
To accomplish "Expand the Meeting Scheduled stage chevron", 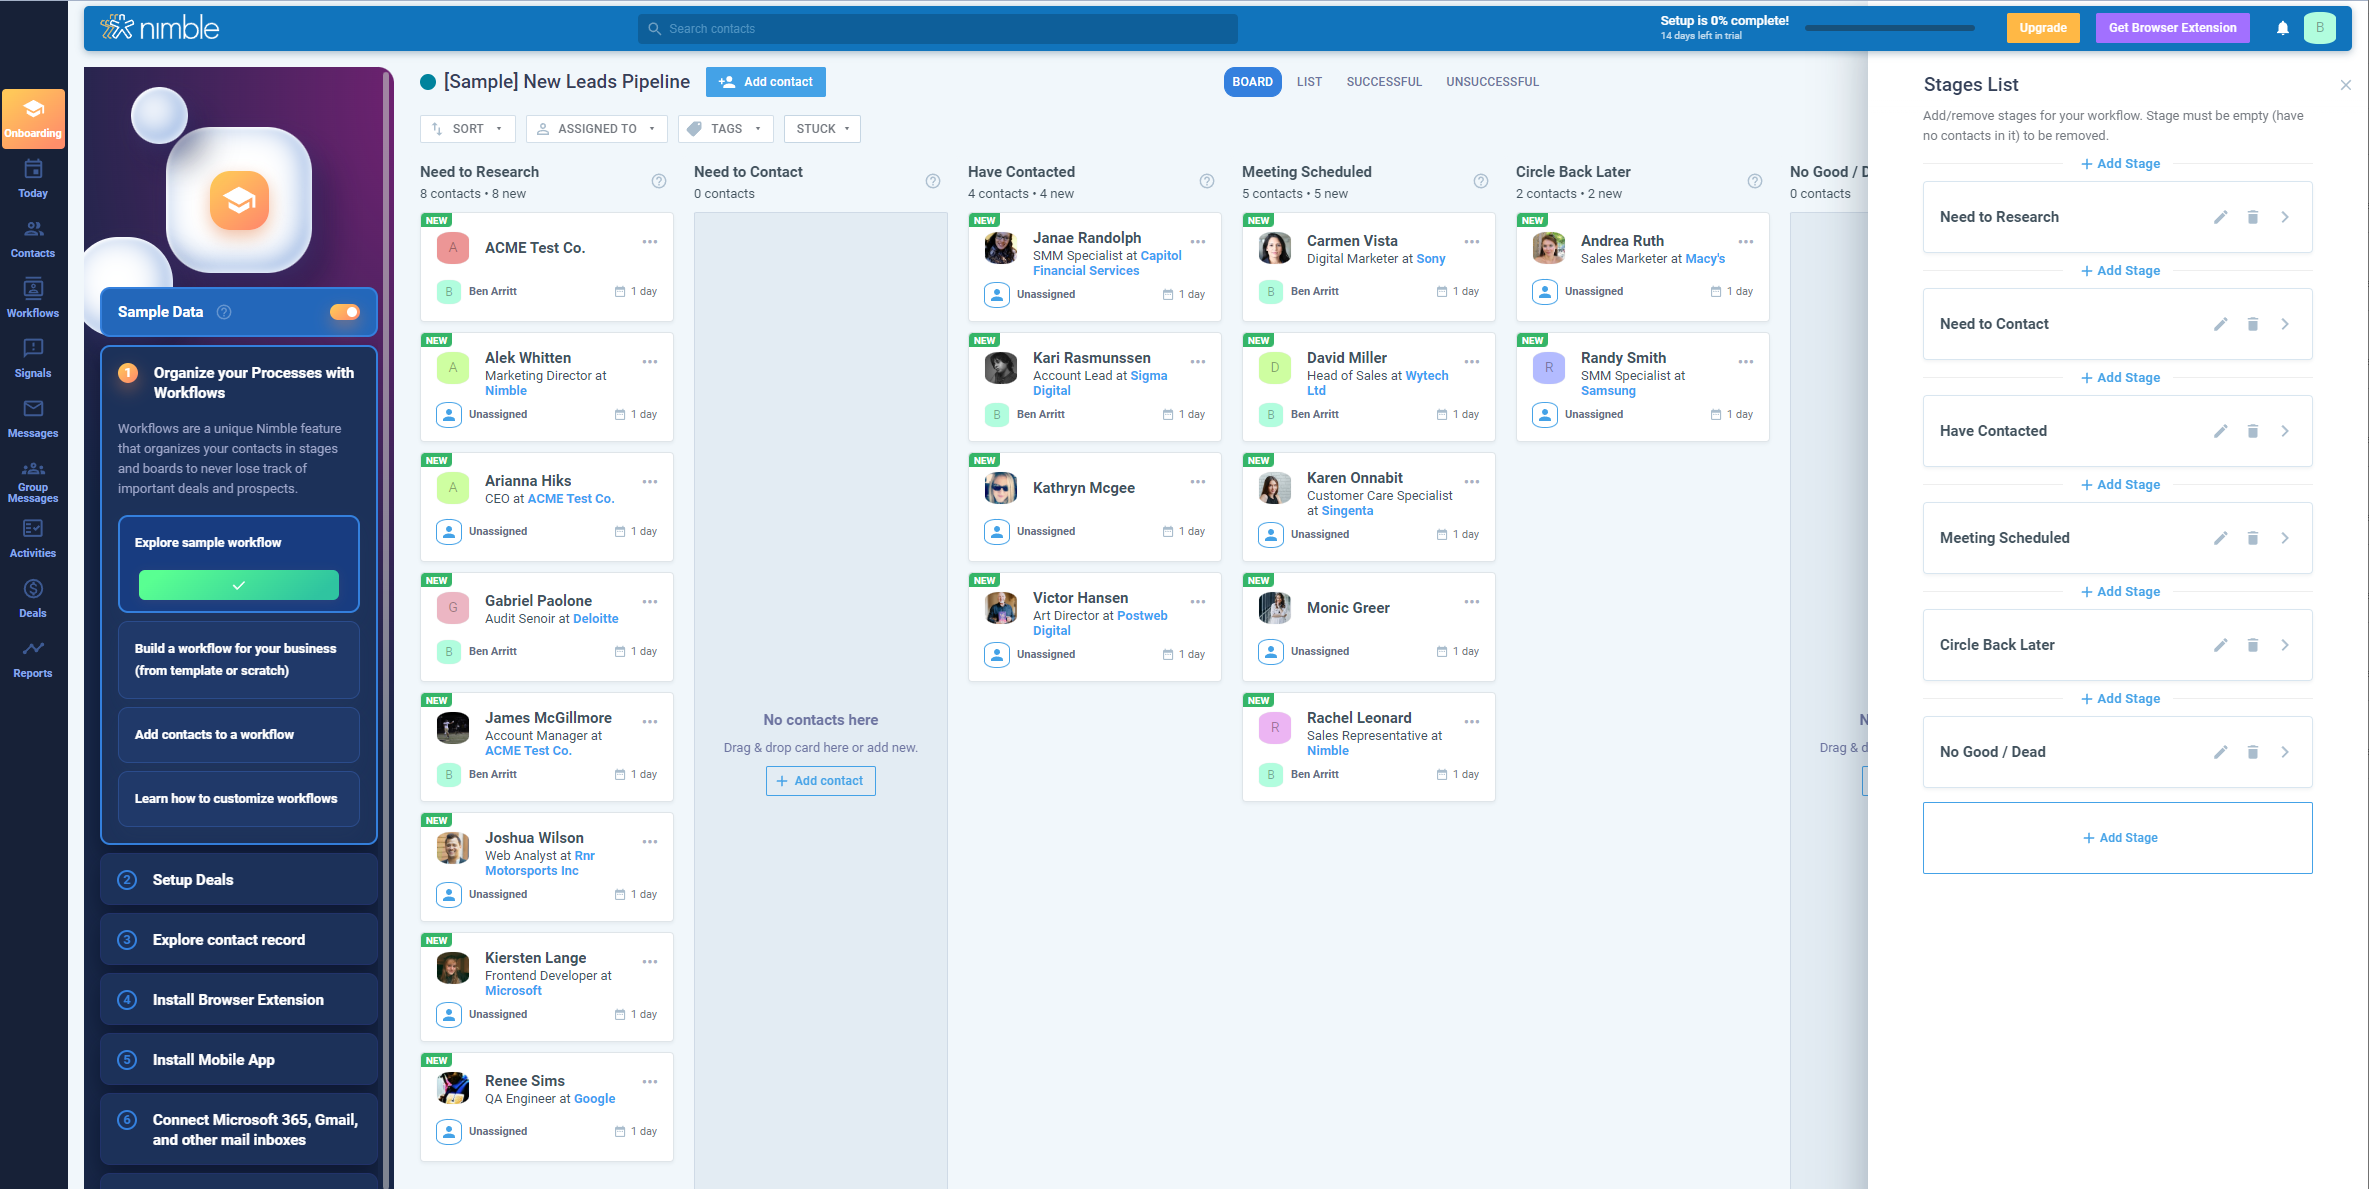I will 2285,538.
